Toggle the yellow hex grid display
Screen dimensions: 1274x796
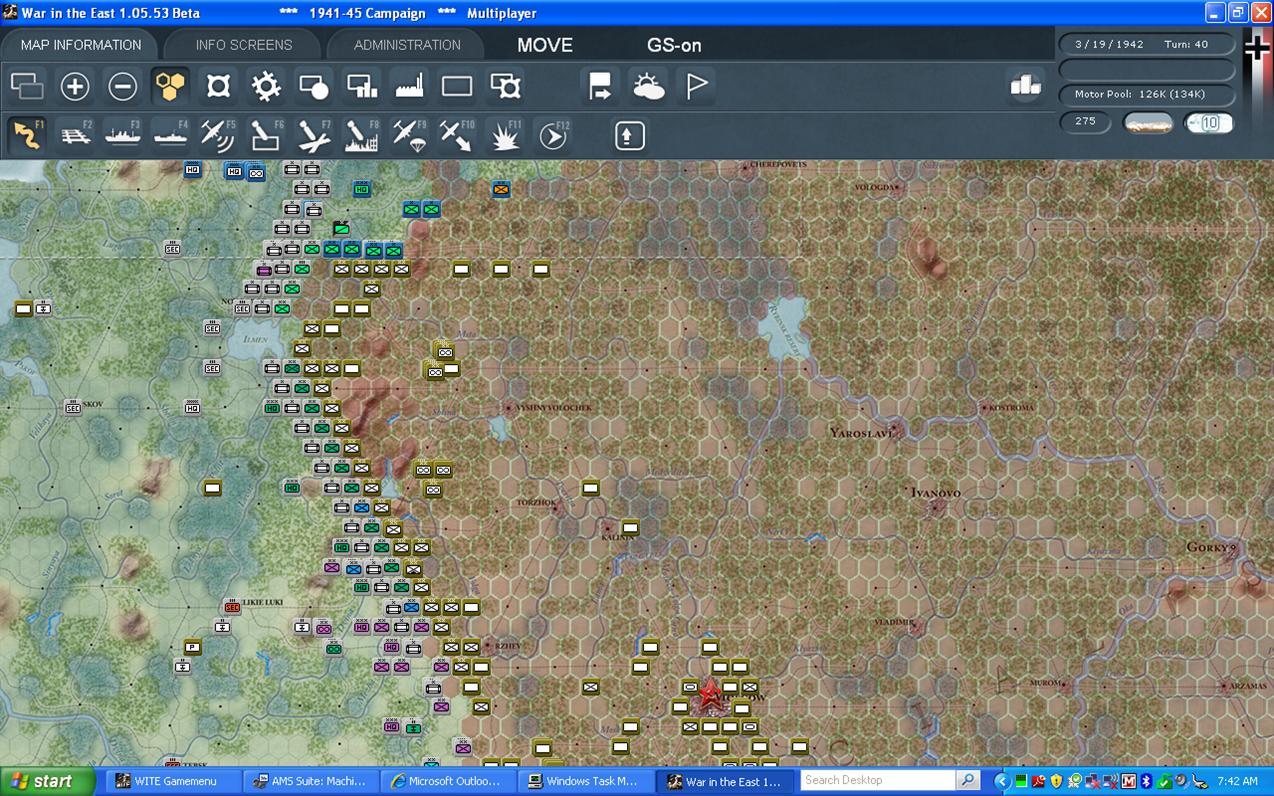pyautogui.click(x=171, y=87)
